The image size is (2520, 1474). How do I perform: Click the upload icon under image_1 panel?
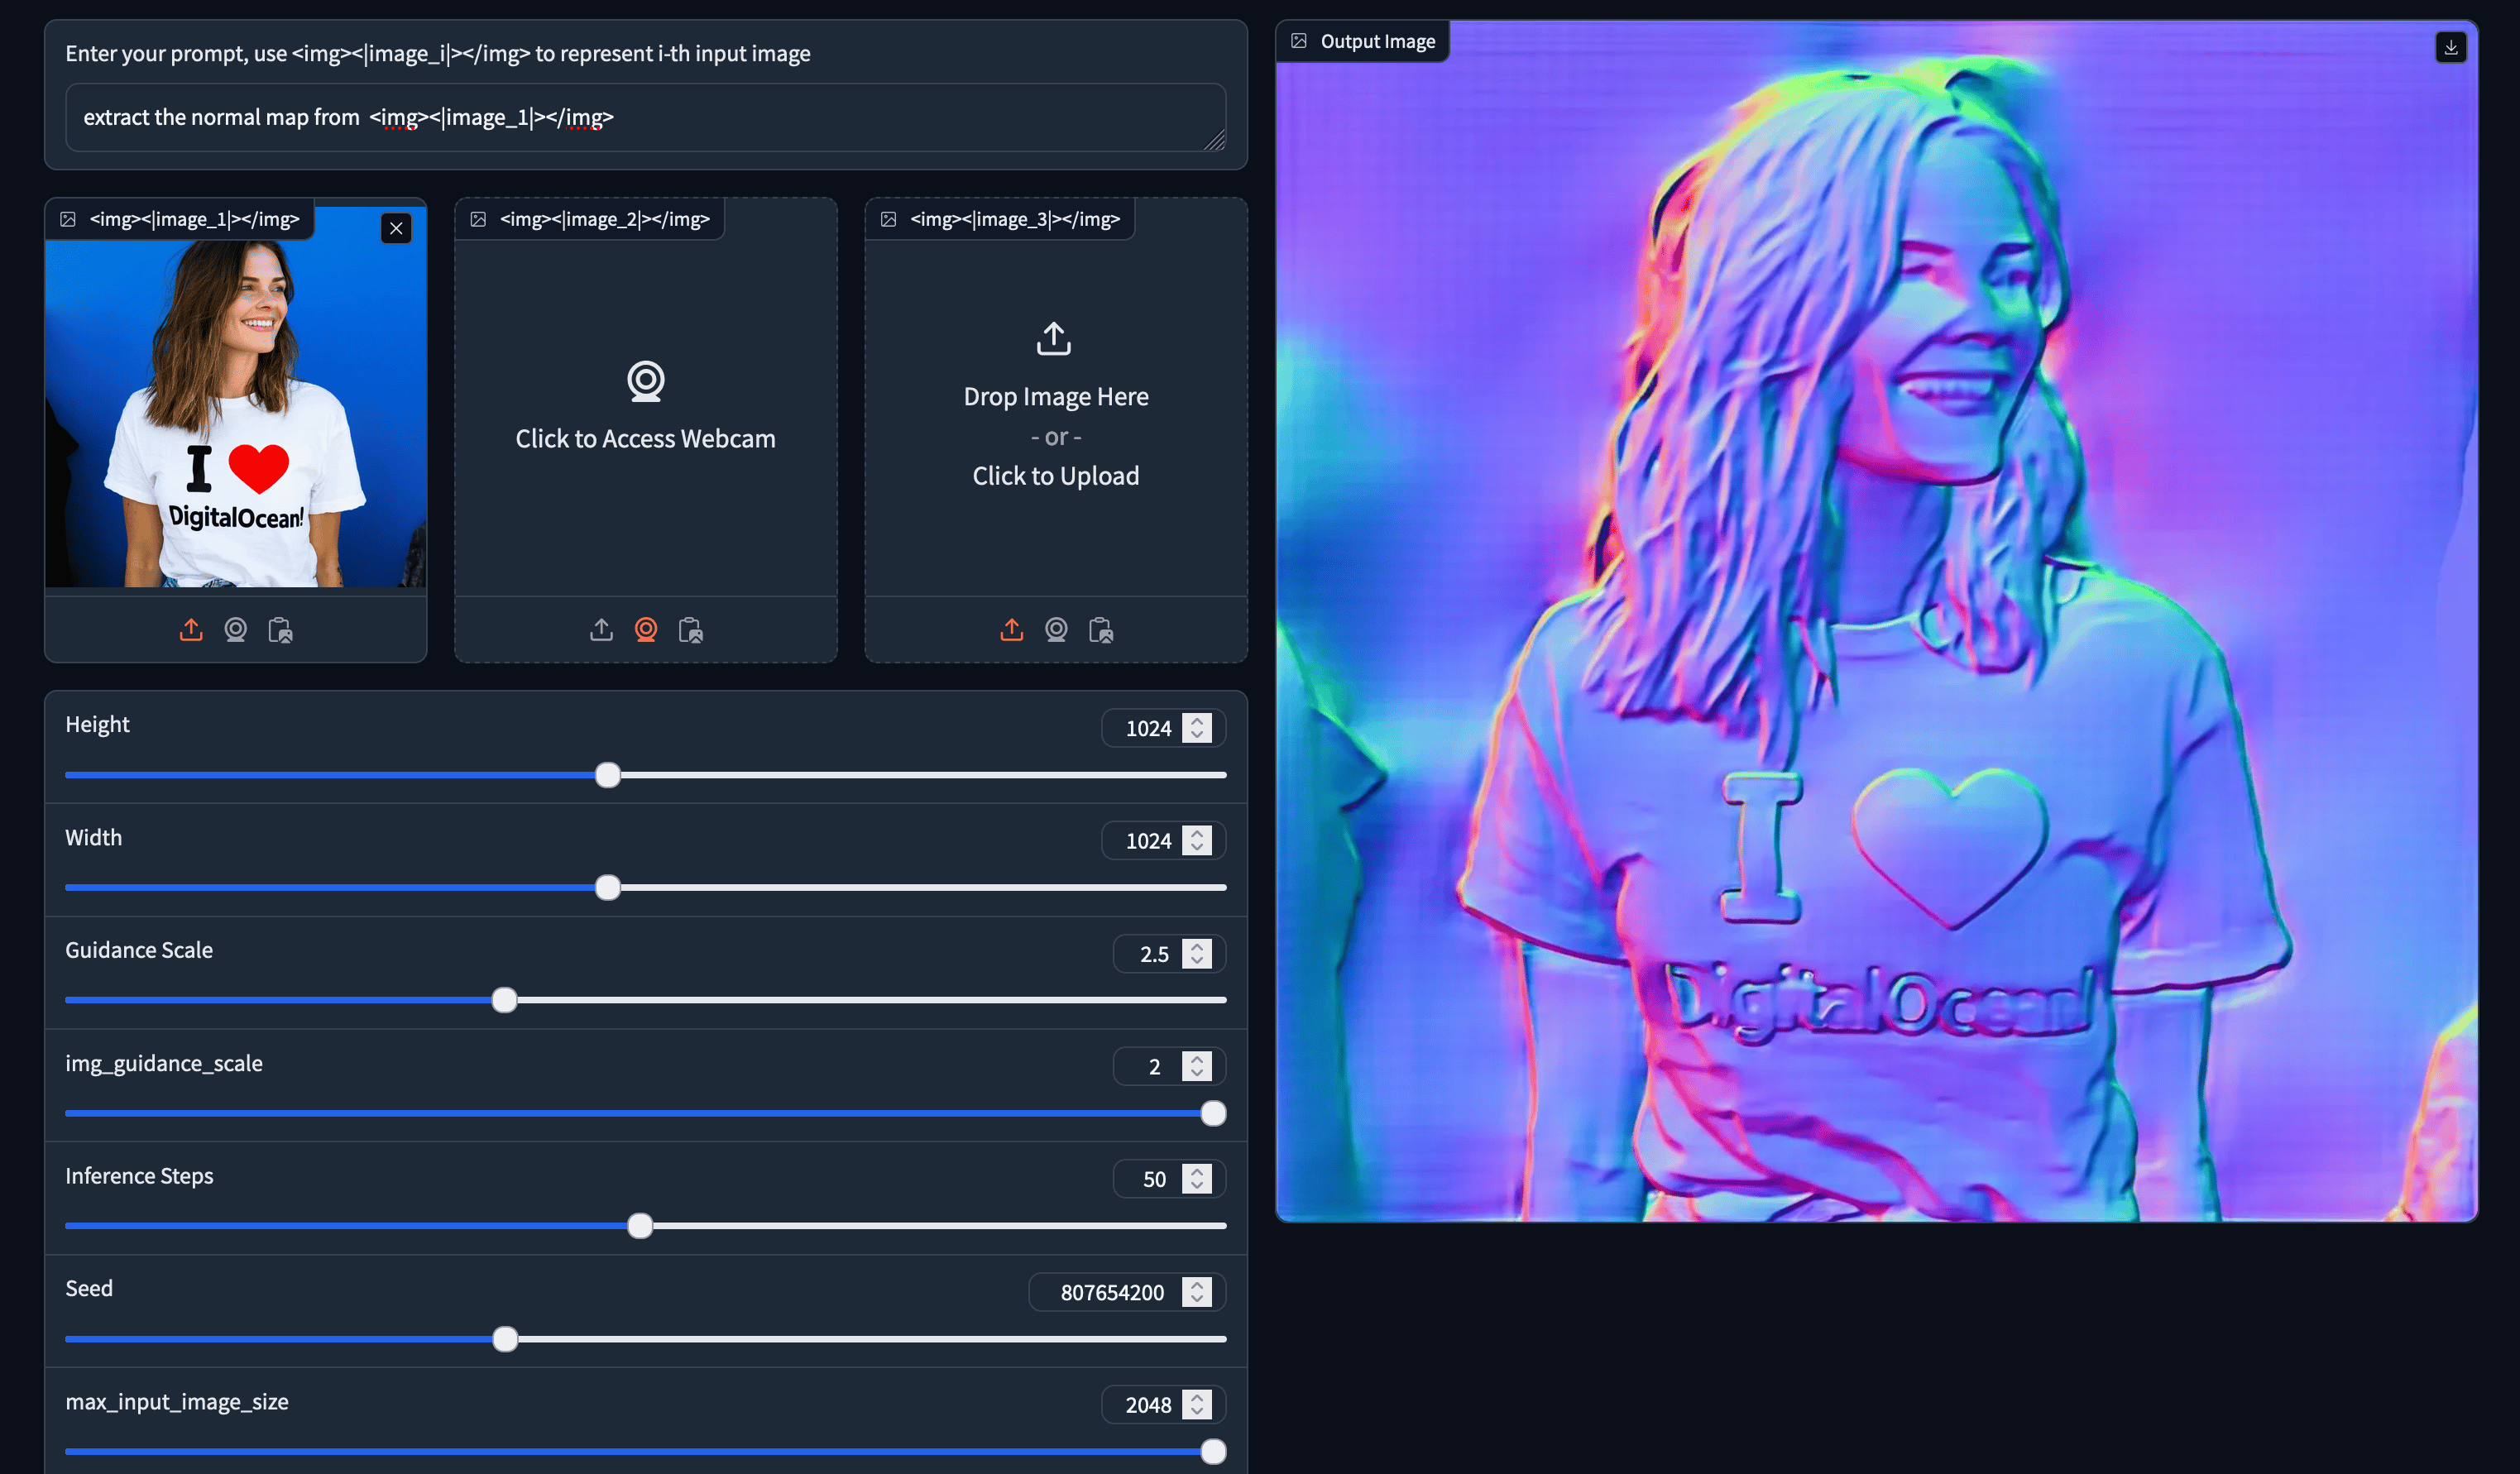pos(191,630)
